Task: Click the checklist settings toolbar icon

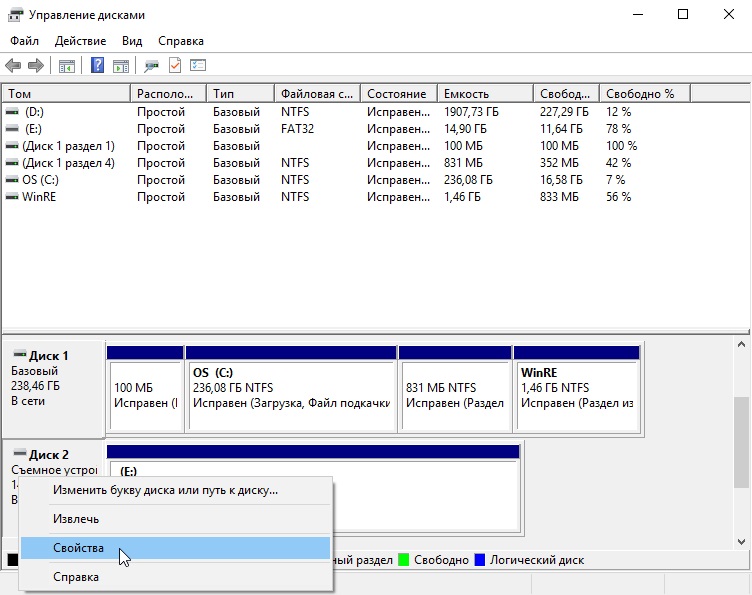Action: 198,66
